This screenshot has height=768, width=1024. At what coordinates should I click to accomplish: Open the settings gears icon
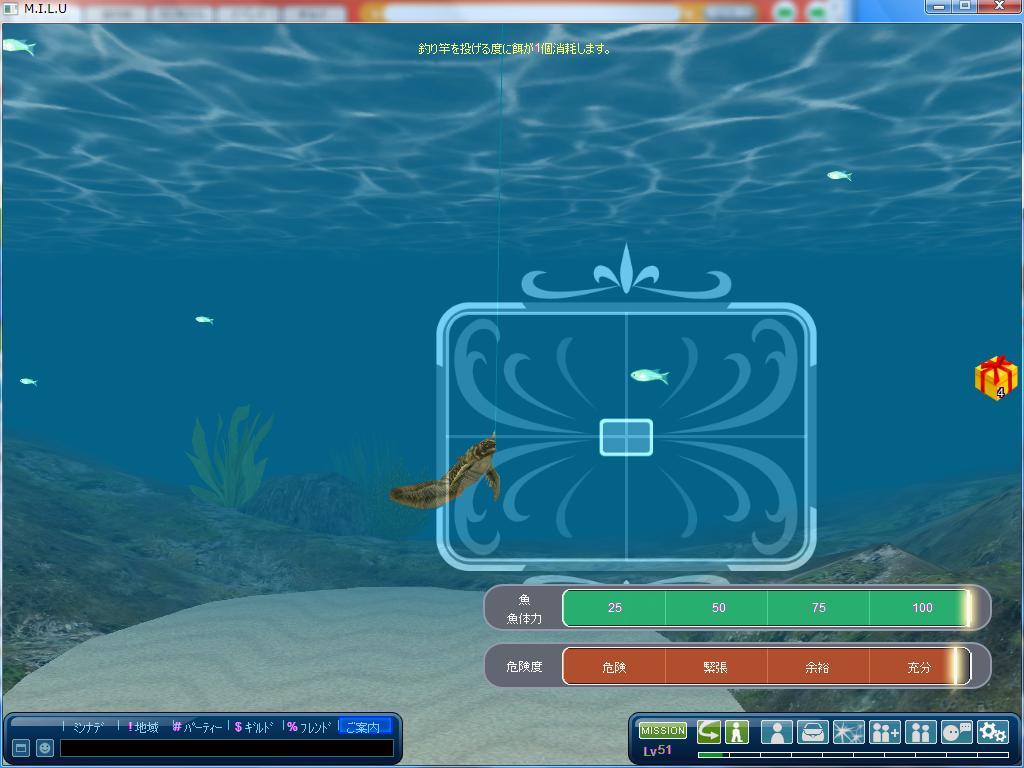[992, 732]
